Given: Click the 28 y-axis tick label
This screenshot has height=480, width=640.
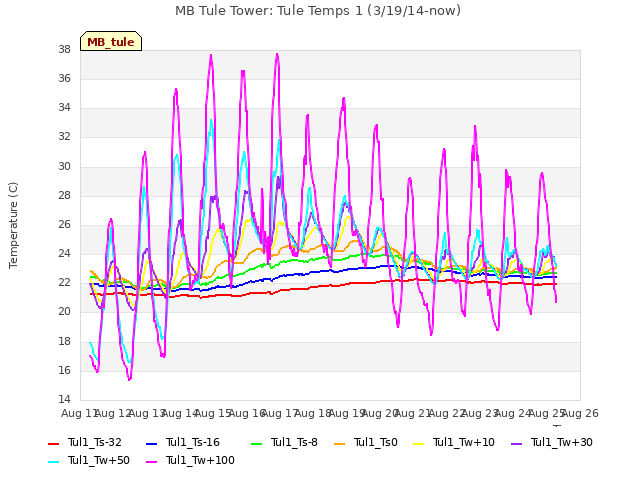Looking at the screenshot, I should click(x=64, y=196).
